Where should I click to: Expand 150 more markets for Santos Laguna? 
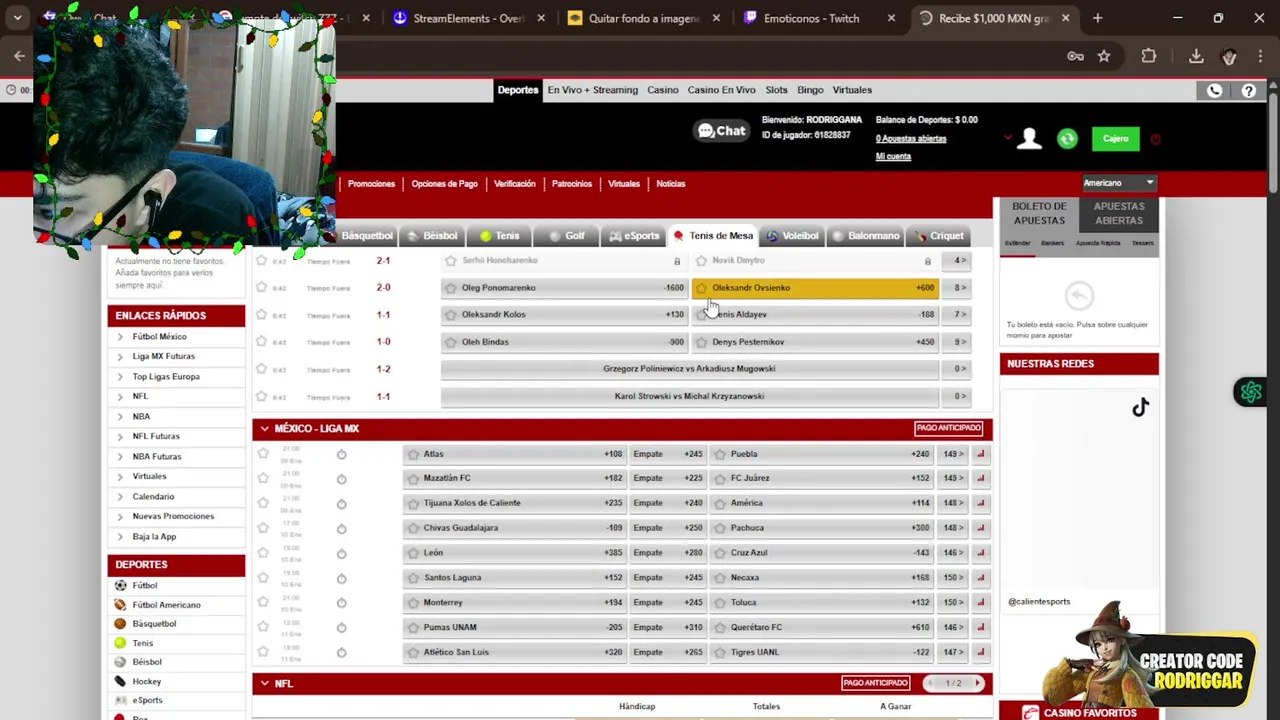point(954,578)
